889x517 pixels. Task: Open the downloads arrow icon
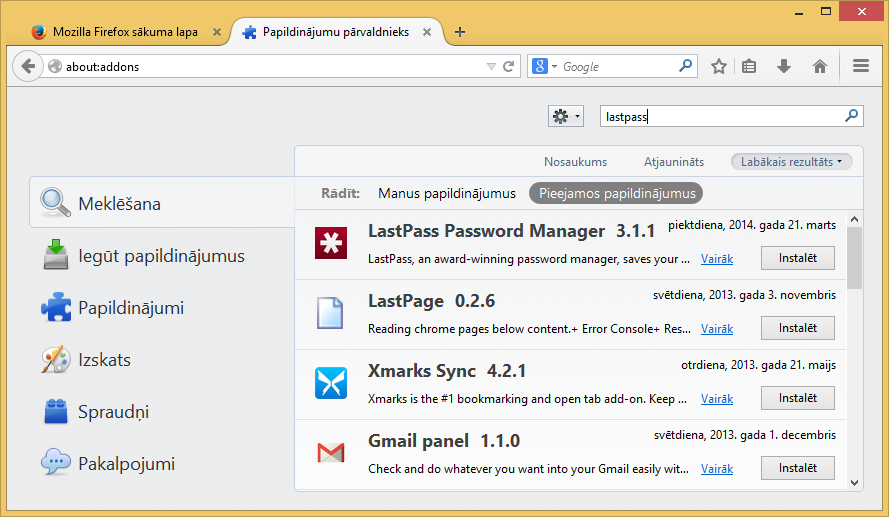[x=784, y=66]
